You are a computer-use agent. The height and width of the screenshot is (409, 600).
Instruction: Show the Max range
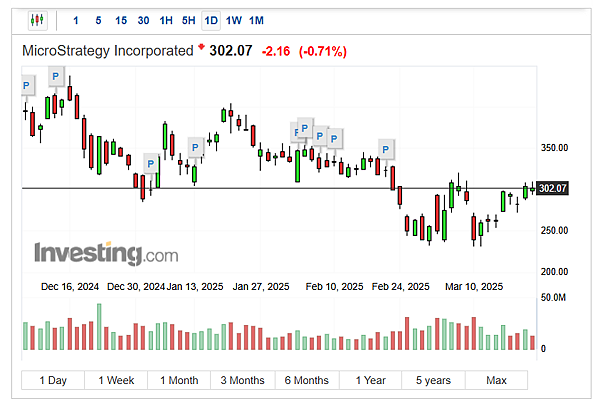(496, 380)
